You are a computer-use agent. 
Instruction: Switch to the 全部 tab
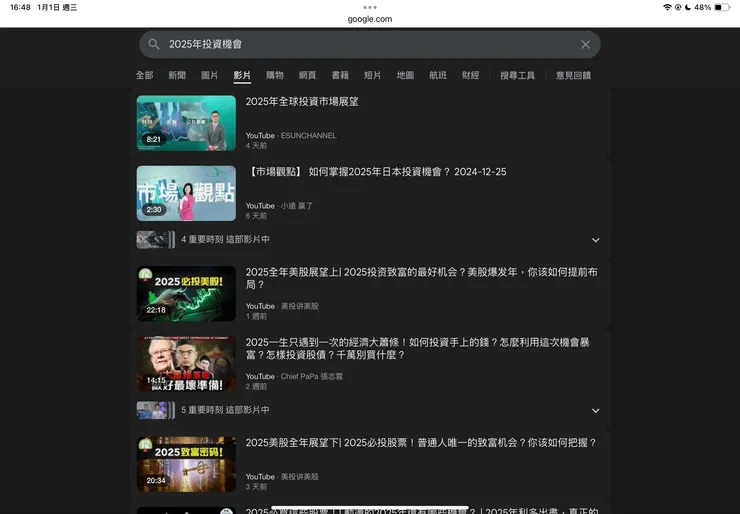click(144, 76)
